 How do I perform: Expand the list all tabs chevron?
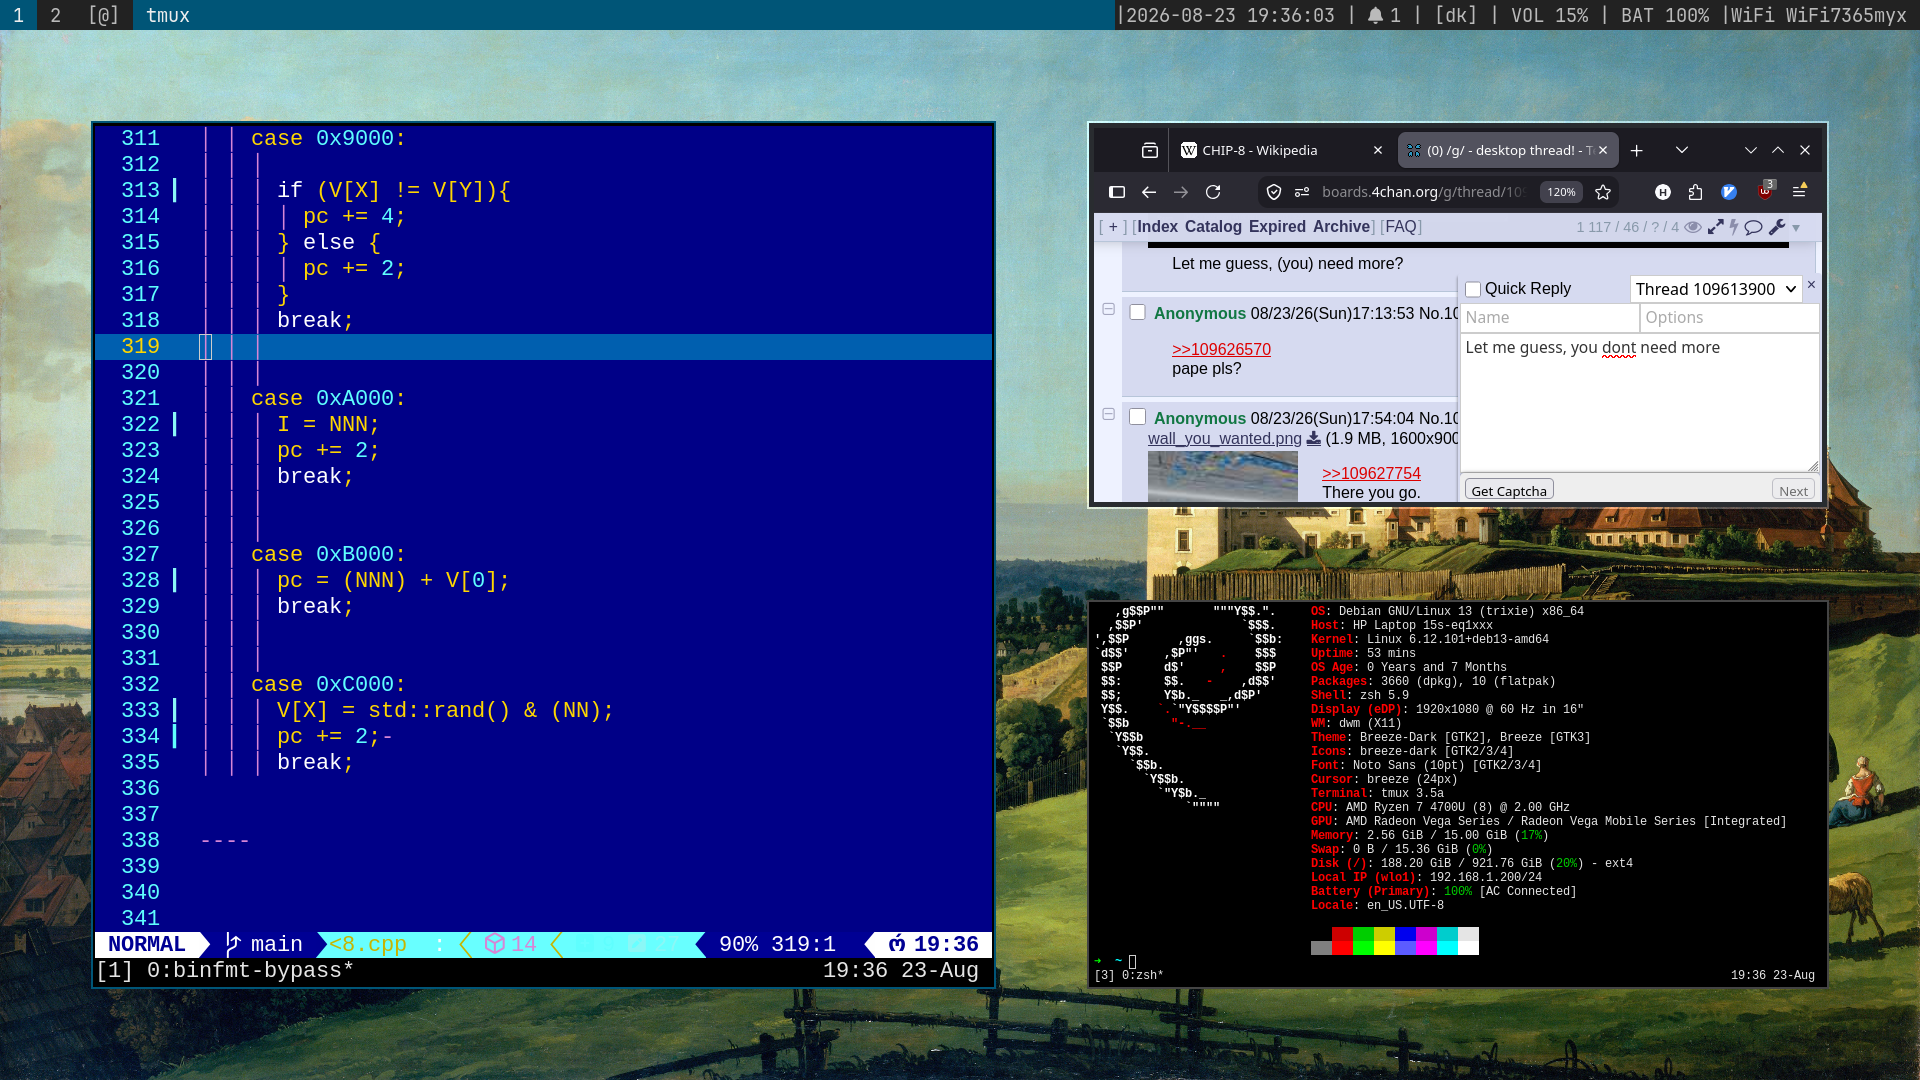1682,151
